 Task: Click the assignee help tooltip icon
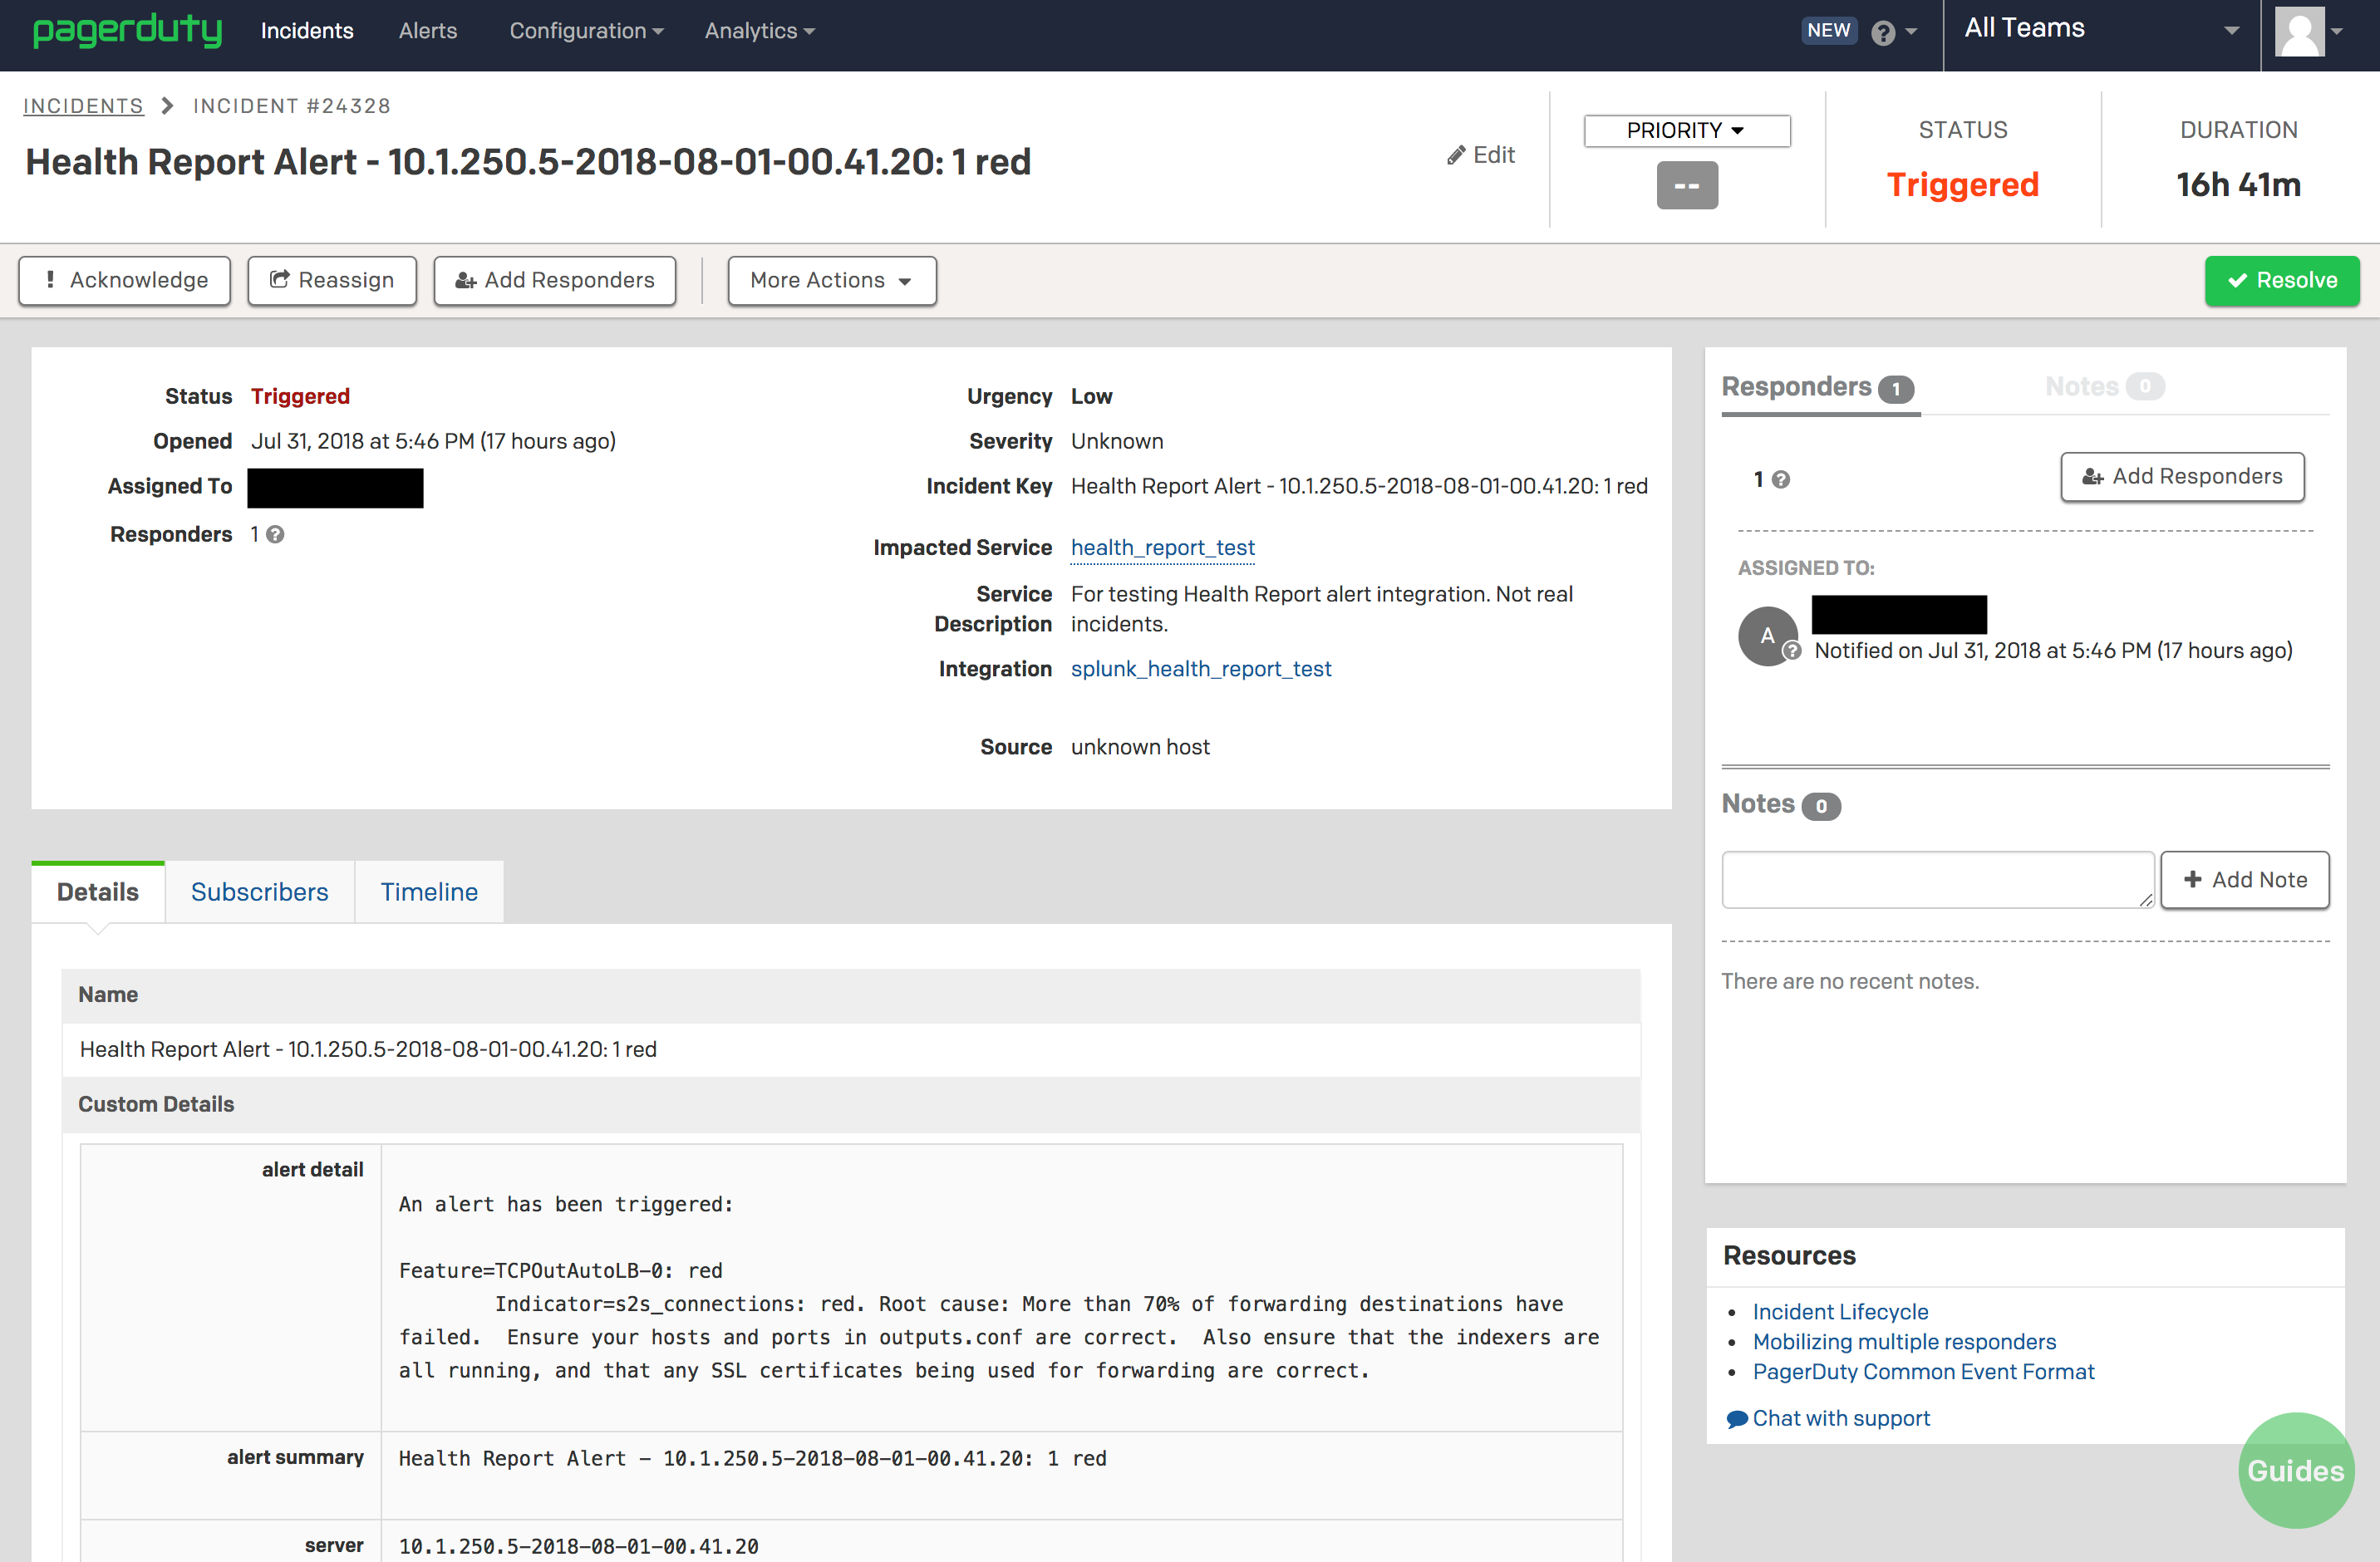point(1792,650)
